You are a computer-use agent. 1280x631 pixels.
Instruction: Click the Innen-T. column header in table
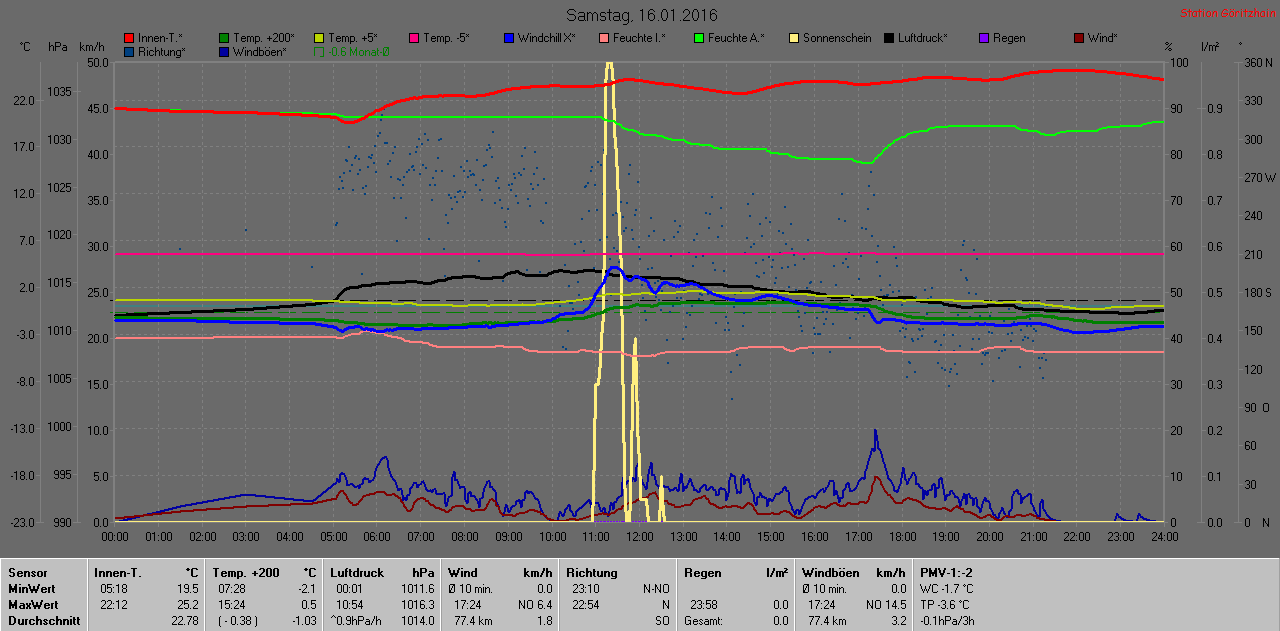[117, 573]
